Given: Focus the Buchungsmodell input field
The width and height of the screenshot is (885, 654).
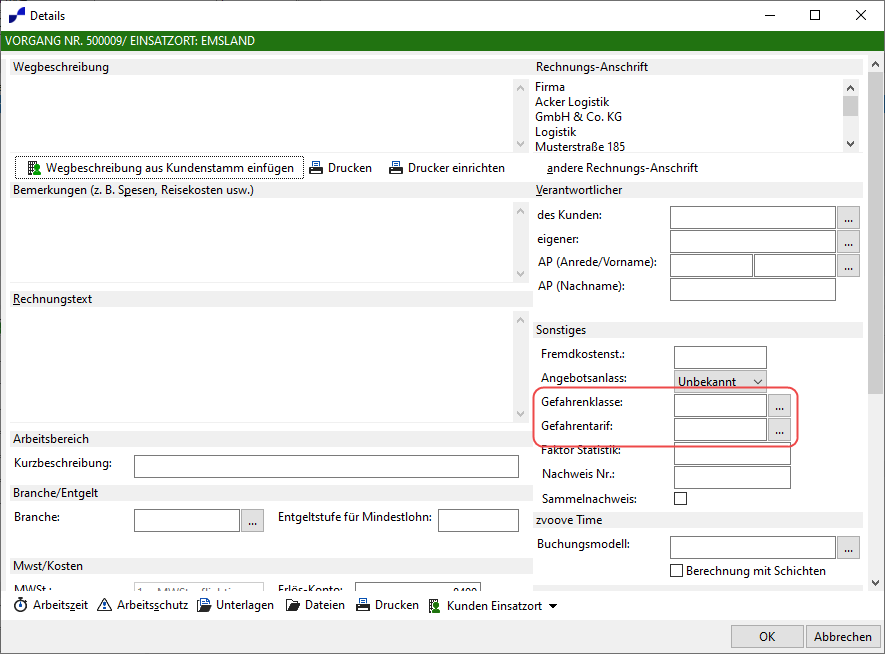Looking at the screenshot, I should [x=752, y=547].
